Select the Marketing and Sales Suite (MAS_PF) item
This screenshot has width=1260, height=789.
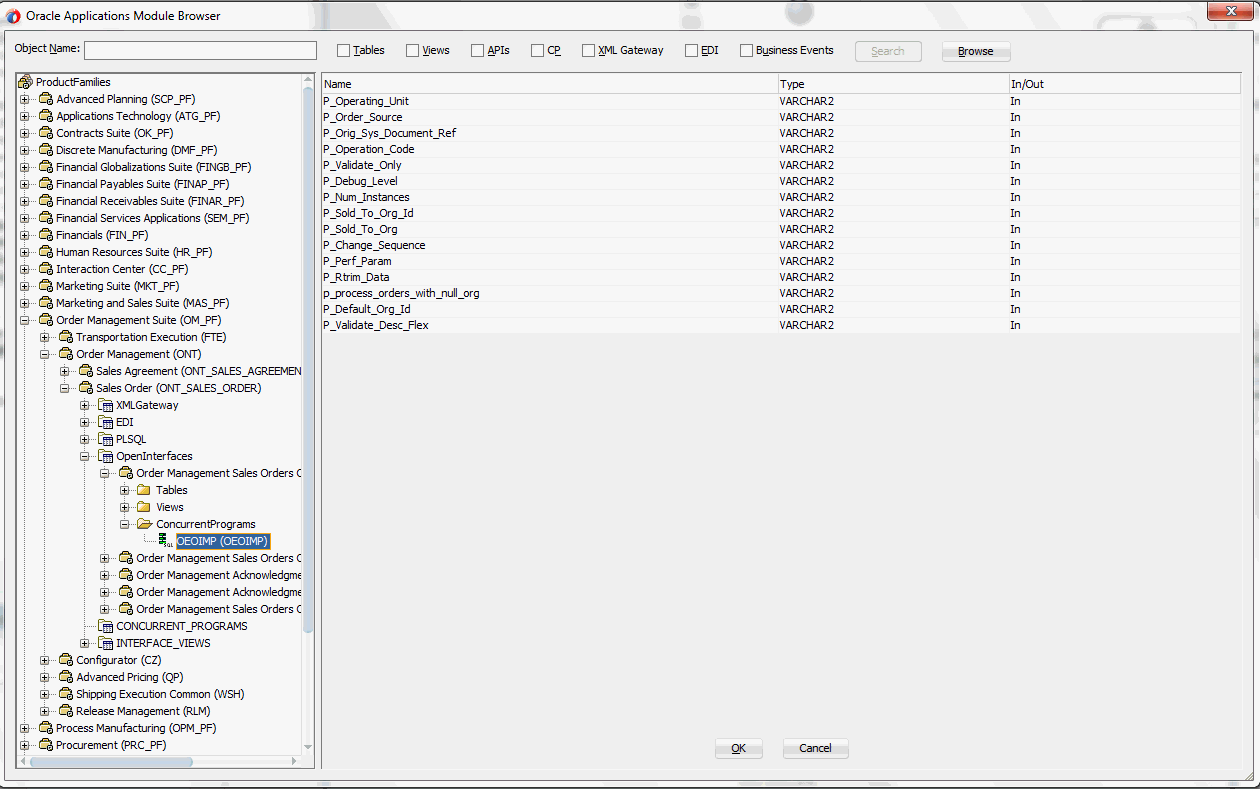(x=142, y=303)
